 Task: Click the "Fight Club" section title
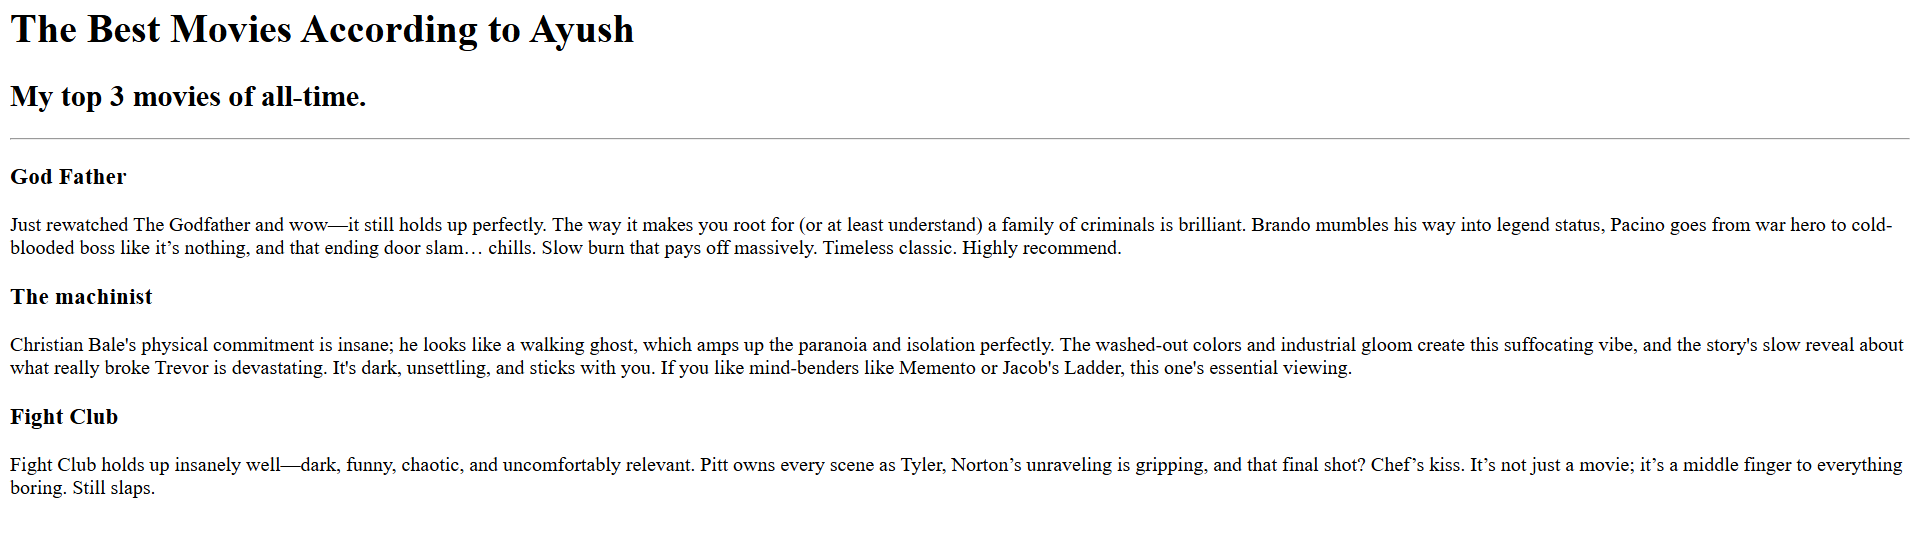coord(64,417)
